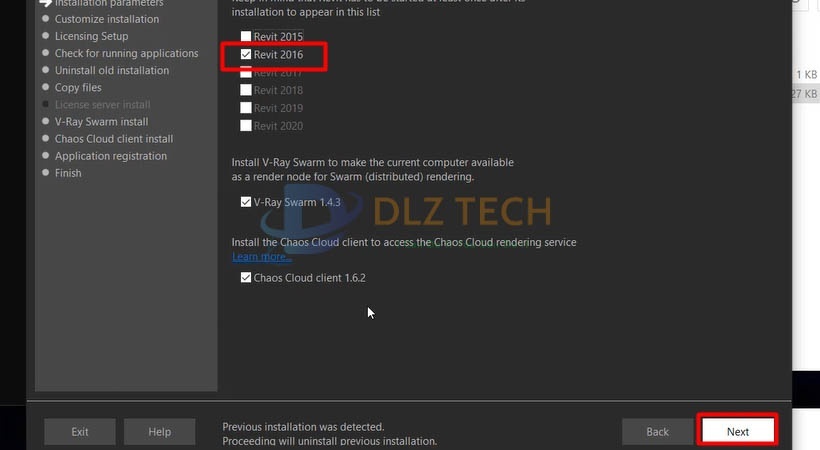
Task: Open the Learn more link
Action: point(261,257)
